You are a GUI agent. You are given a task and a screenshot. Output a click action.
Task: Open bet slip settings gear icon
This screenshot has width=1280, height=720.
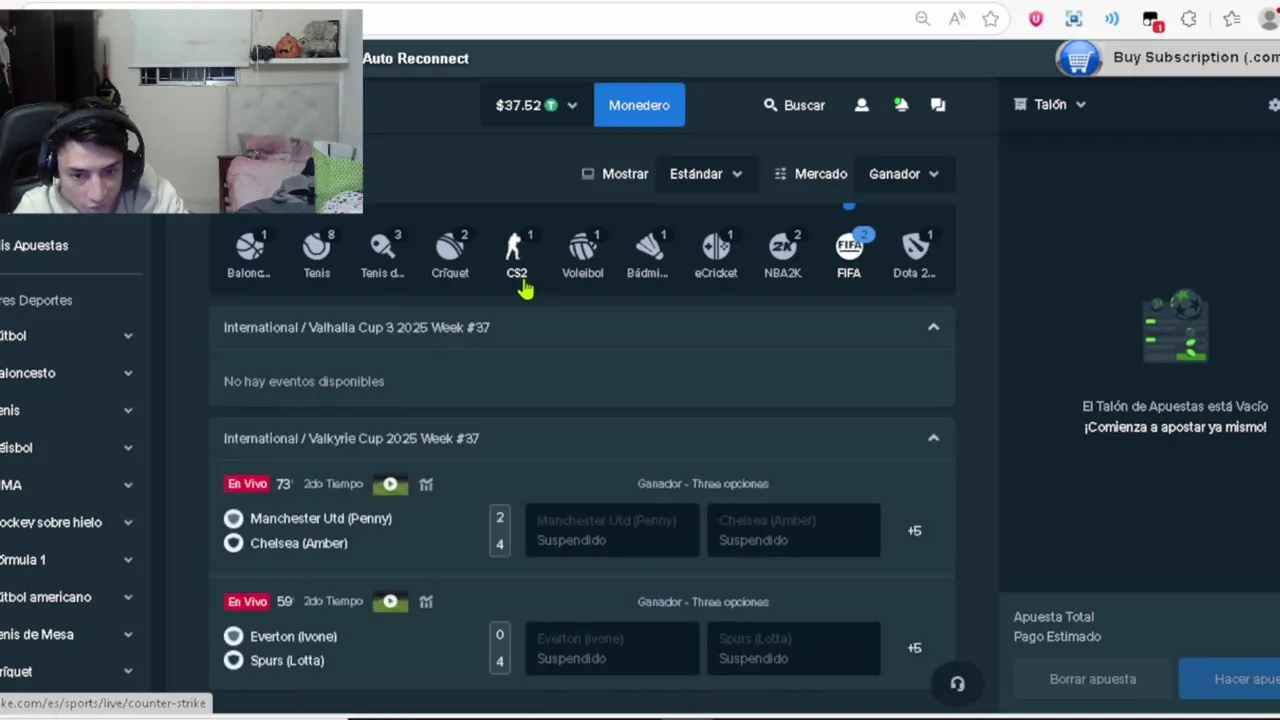[1273, 104]
